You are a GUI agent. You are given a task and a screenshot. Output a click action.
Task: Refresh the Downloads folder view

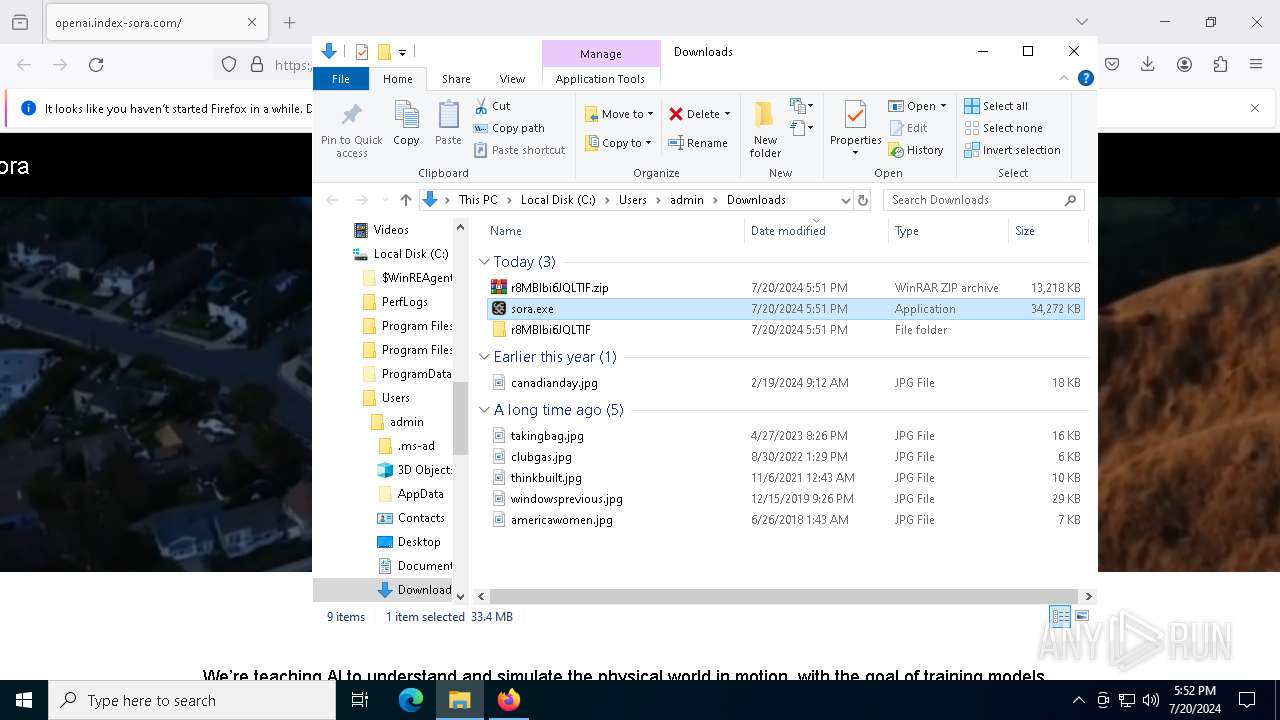[x=863, y=200]
